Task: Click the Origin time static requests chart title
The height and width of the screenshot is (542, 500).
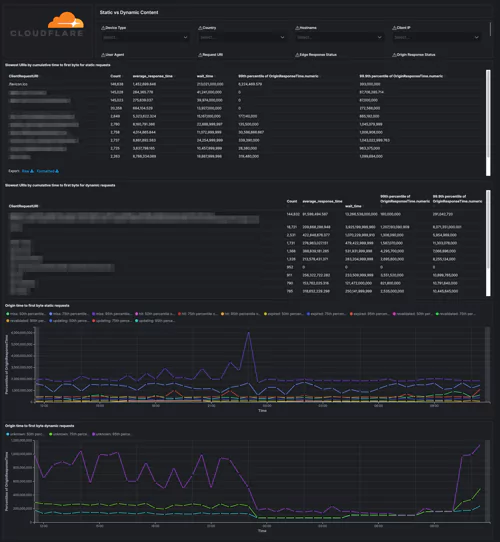Action: (x=37, y=306)
